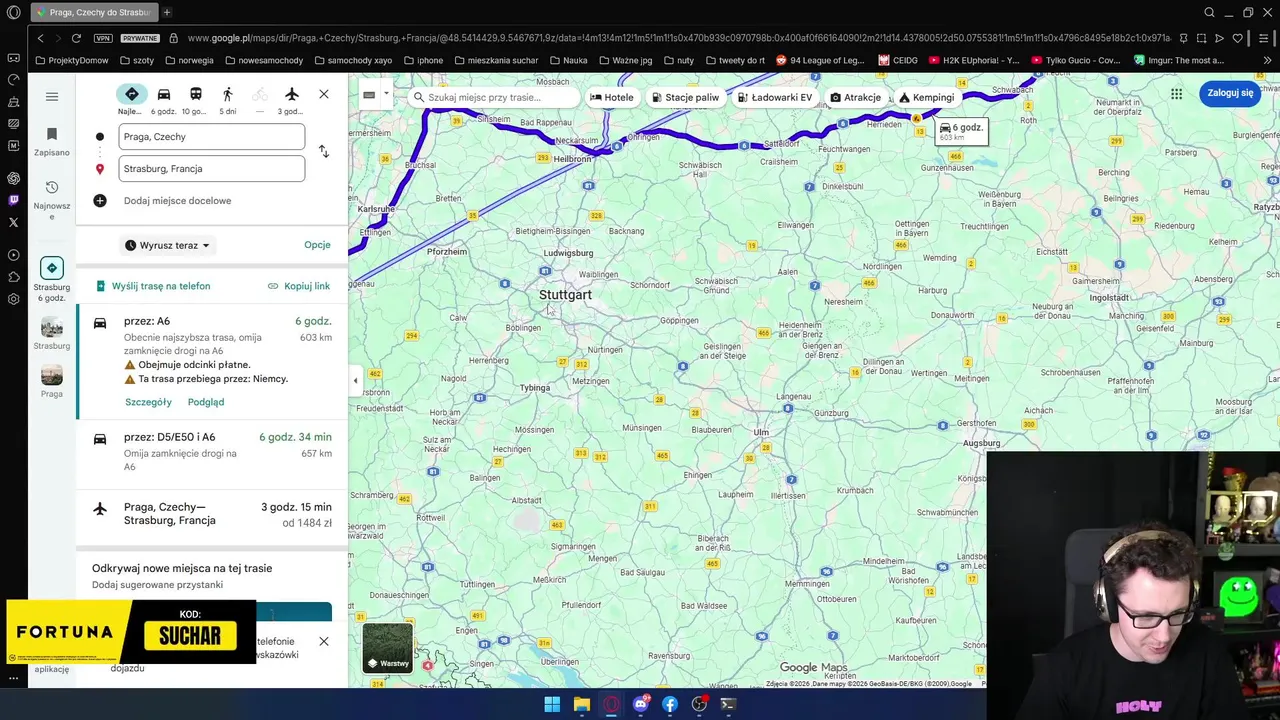Open ProjektyDomow bookmarks folder
This screenshot has width=1280, height=720.
coord(72,60)
